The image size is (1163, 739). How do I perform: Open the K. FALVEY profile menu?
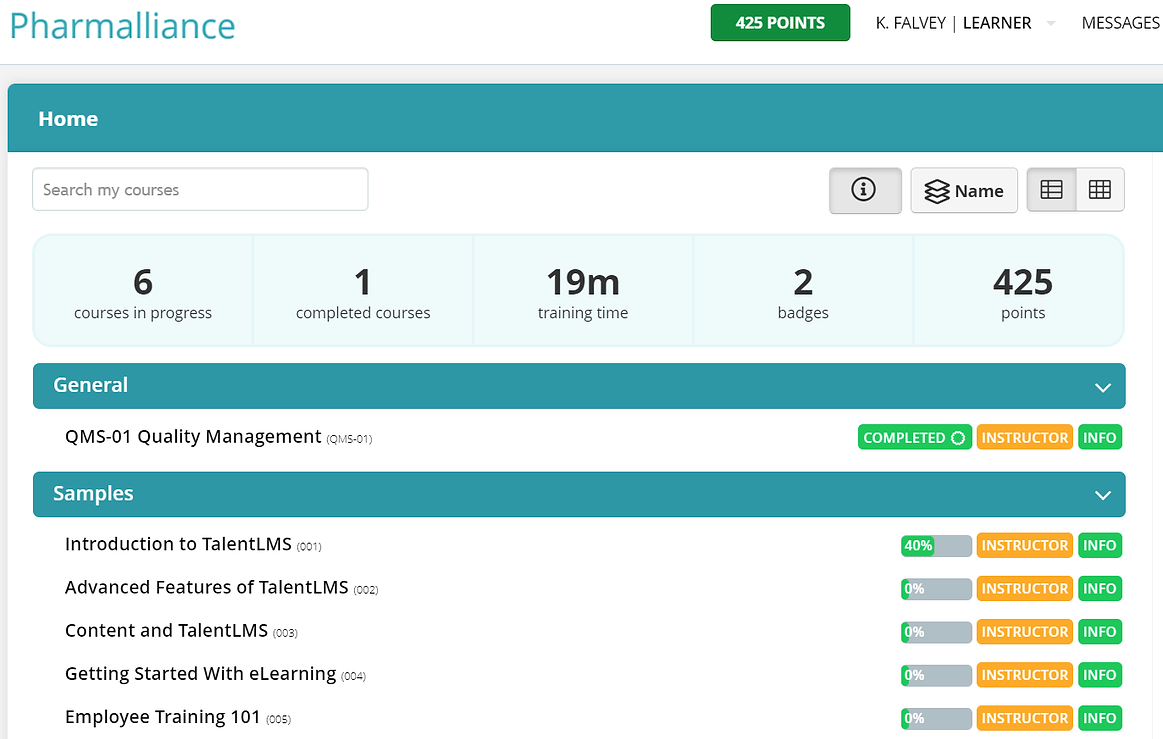[911, 23]
